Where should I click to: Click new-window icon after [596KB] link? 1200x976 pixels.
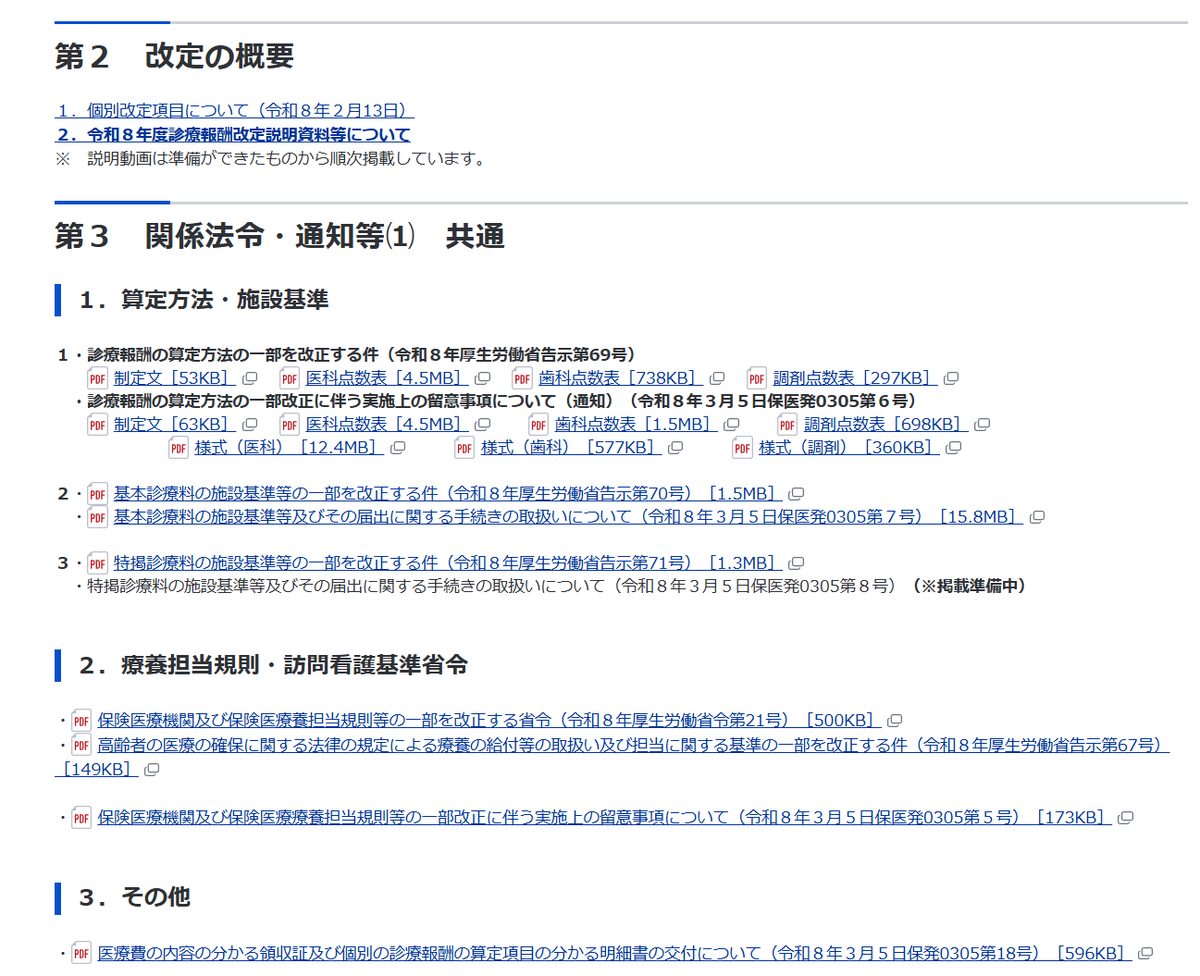click(x=1145, y=954)
